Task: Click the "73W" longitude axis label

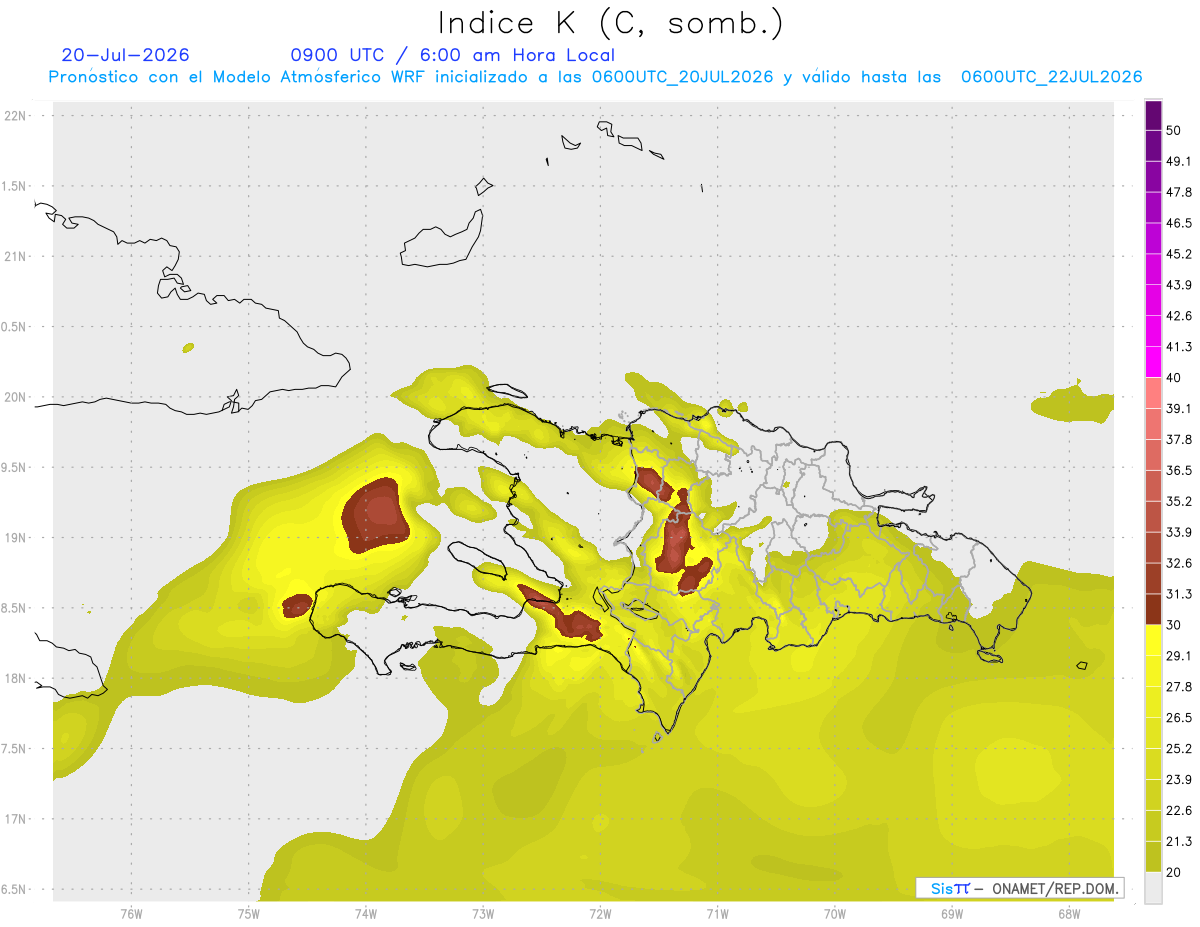Action: 483,912
